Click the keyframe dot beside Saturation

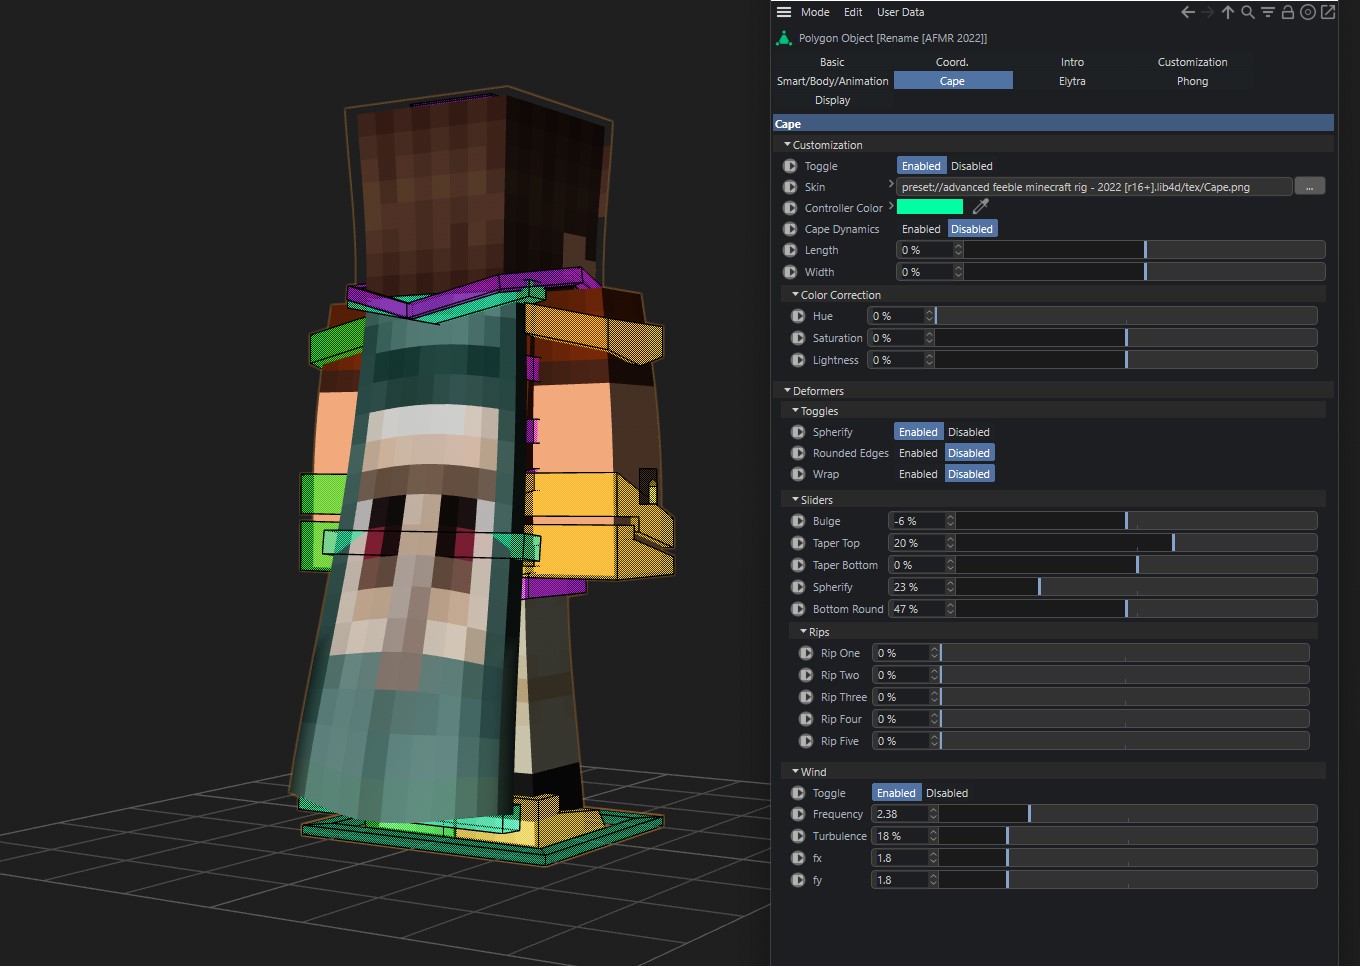click(x=798, y=338)
